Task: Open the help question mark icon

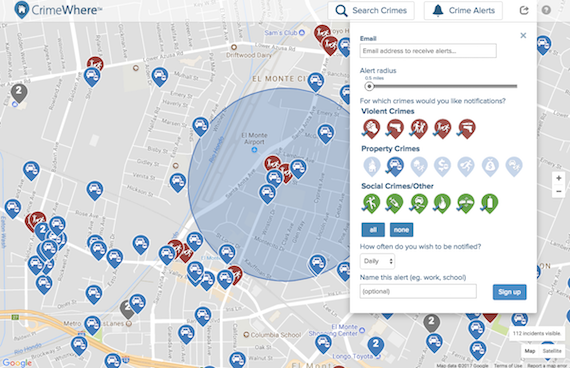Action: 546,10
